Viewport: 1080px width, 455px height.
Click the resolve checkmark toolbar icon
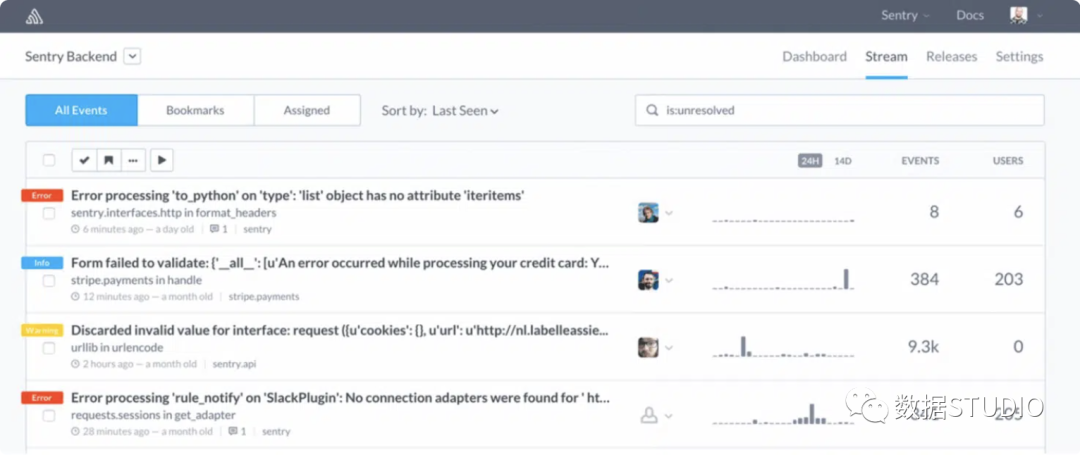point(84,160)
